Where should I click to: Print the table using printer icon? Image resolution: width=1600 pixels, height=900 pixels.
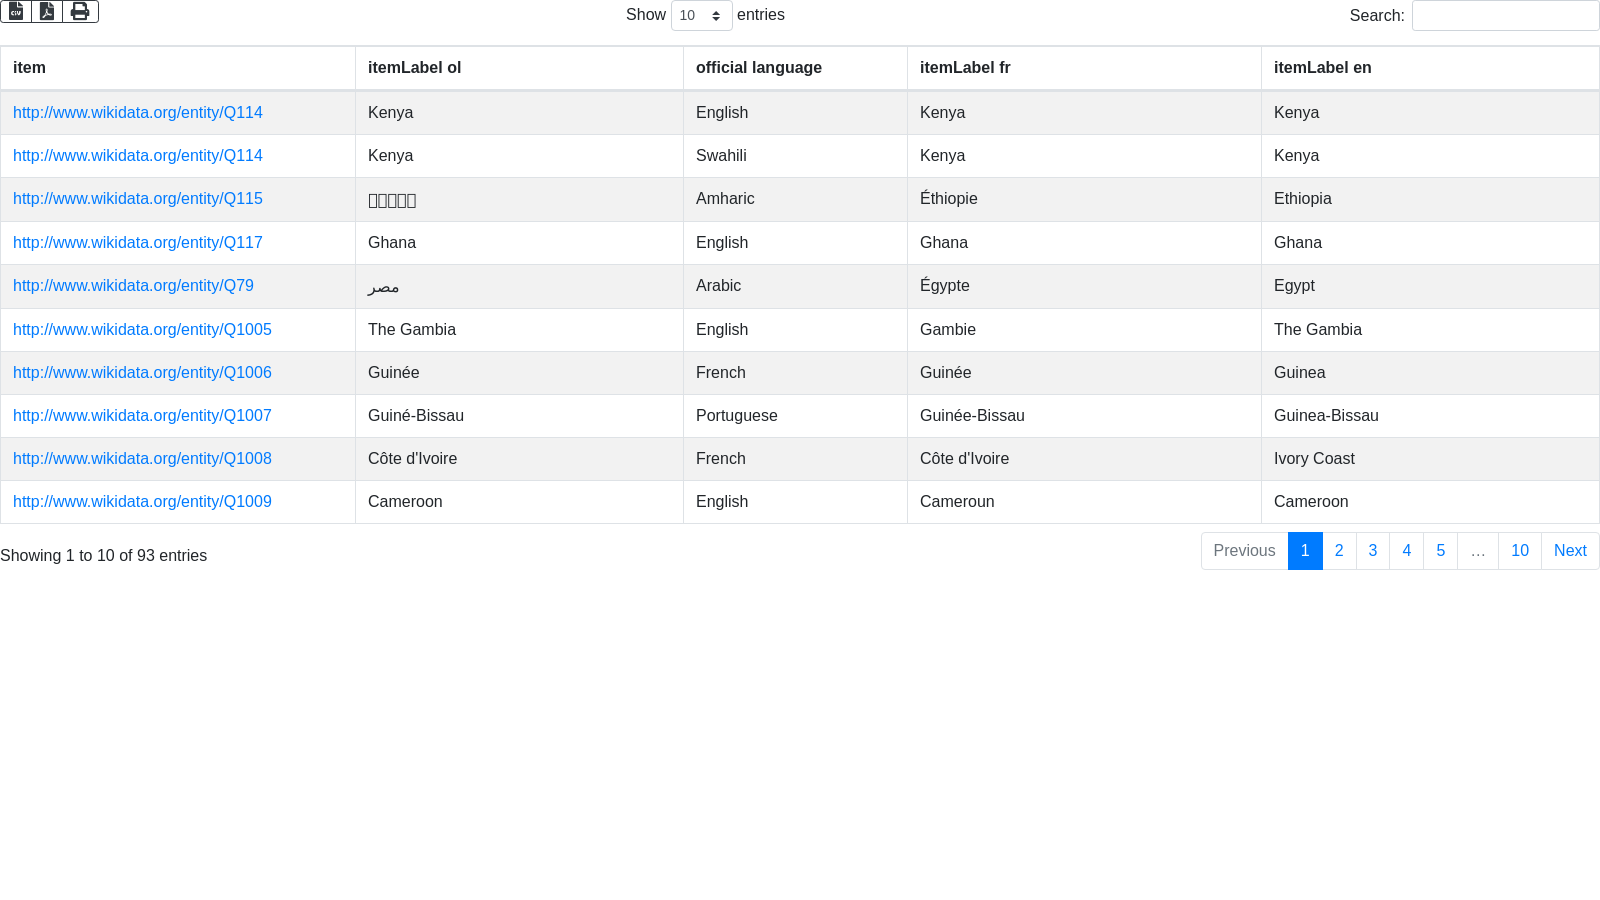click(80, 12)
